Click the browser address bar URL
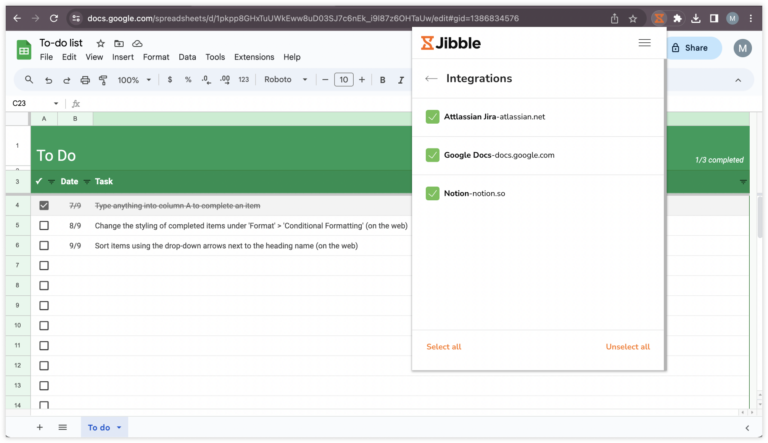The image size is (768, 443). tap(303, 19)
